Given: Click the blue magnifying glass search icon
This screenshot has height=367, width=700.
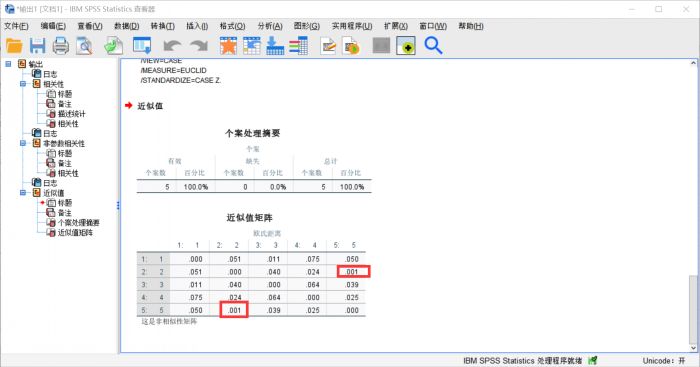Looking at the screenshot, I should 433,46.
